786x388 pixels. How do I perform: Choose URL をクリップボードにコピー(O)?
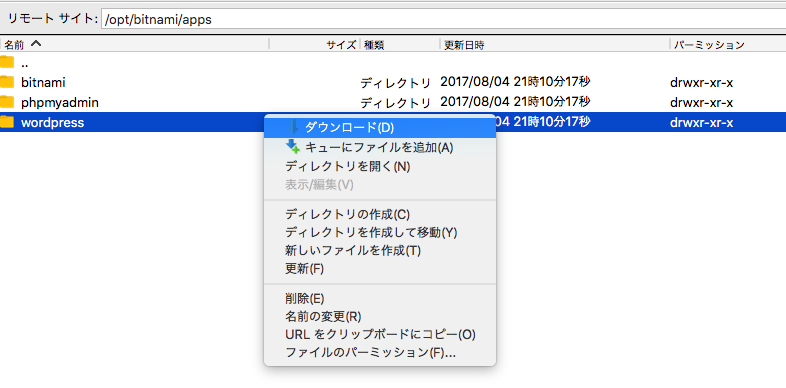(x=379, y=334)
